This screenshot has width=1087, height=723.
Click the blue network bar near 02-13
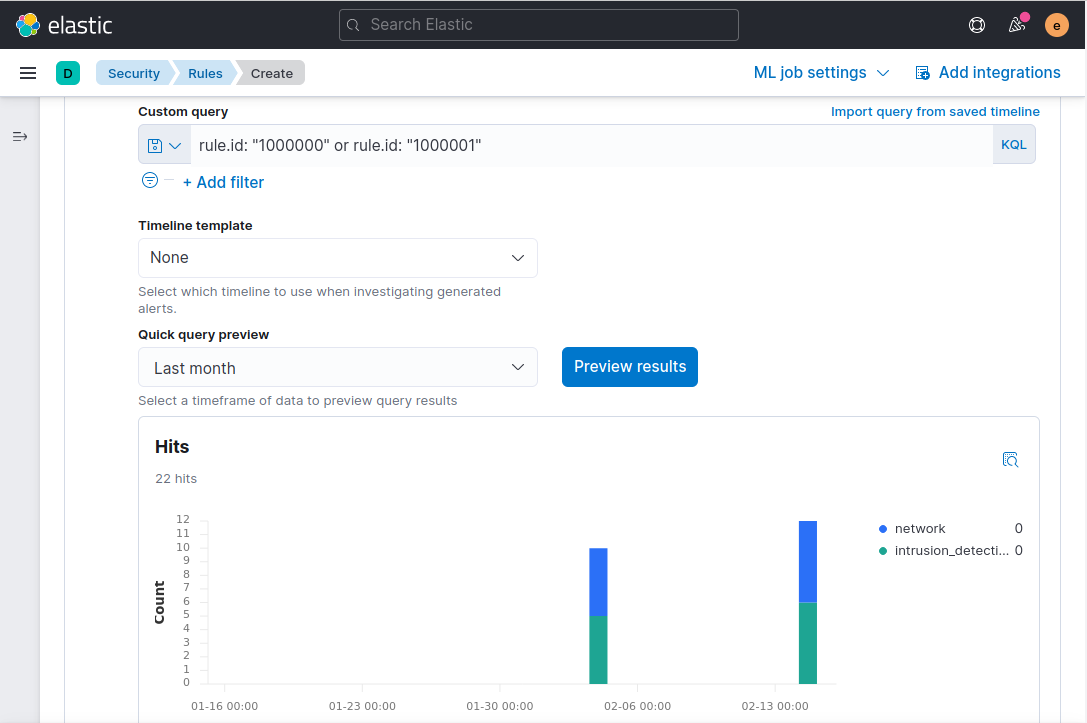coord(808,561)
